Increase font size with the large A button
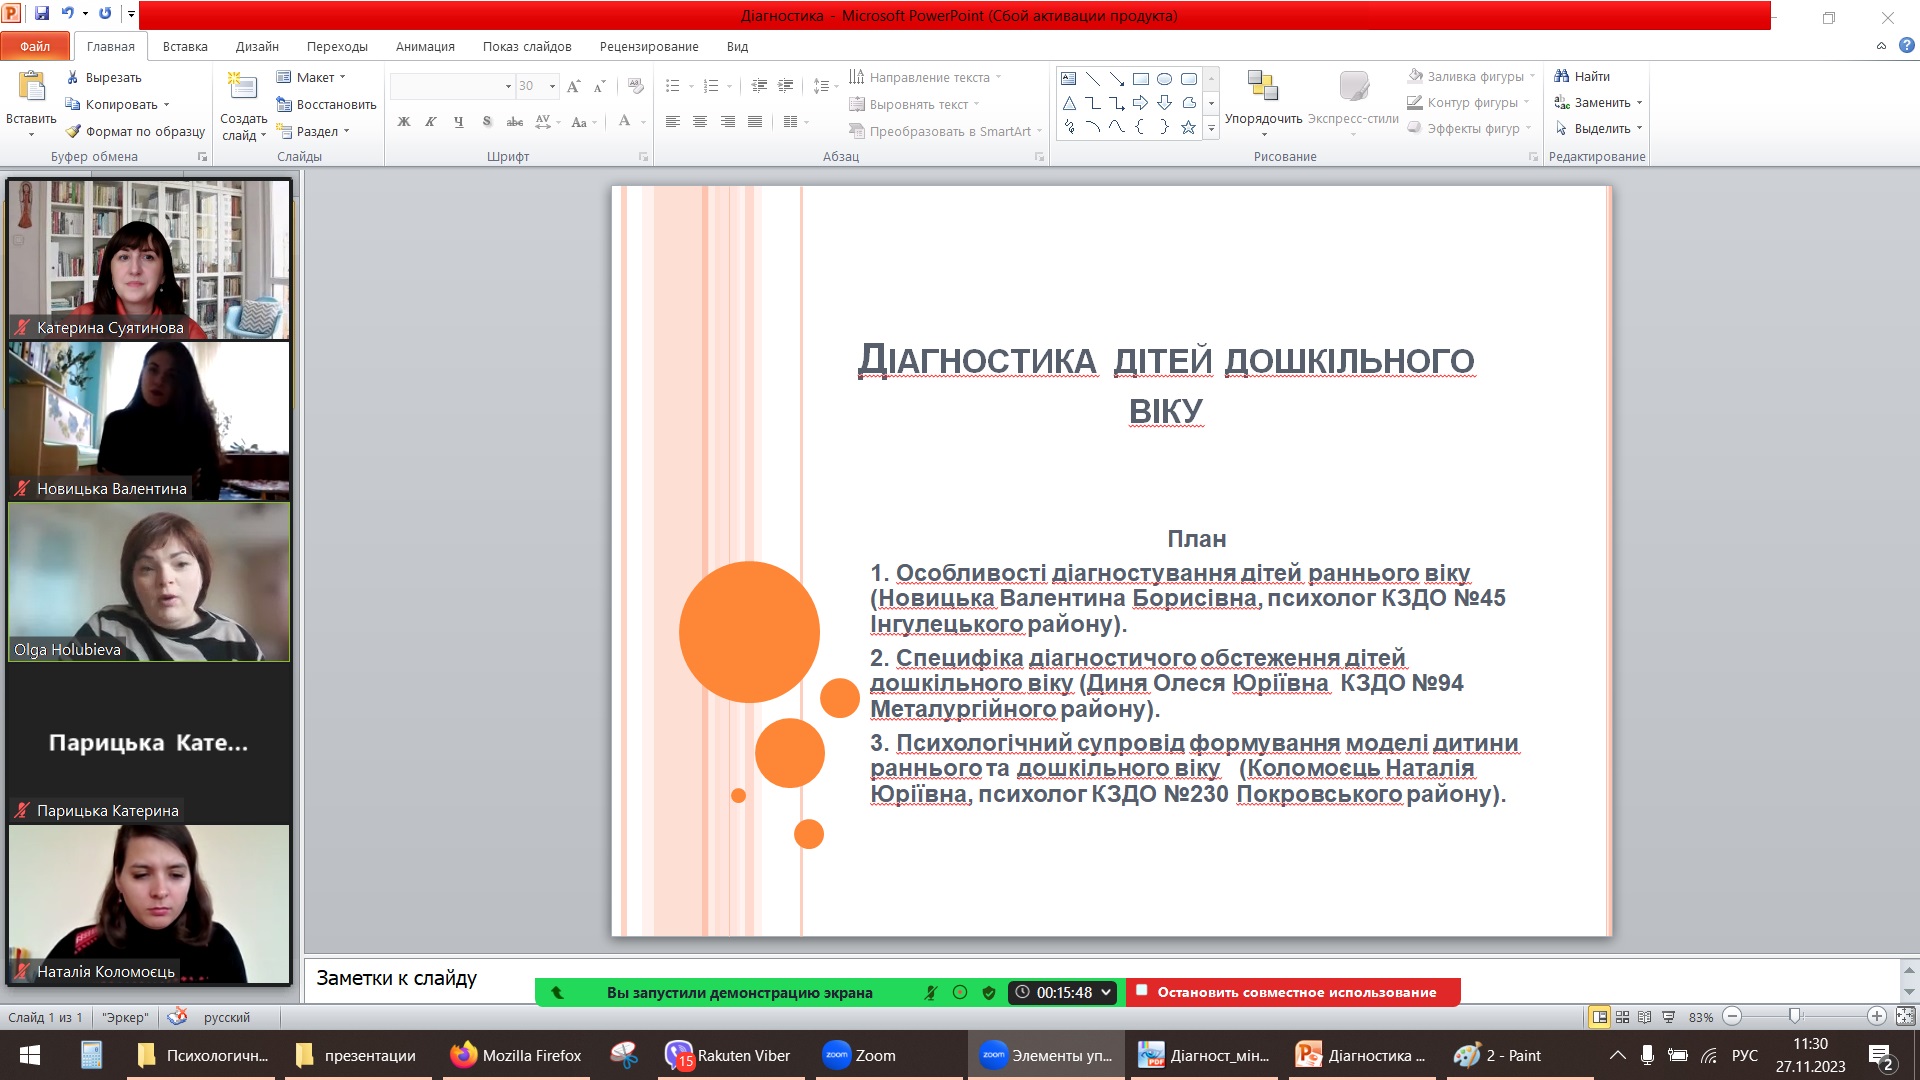Image resolution: width=1920 pixels, height=1080 pixels. 573,86
